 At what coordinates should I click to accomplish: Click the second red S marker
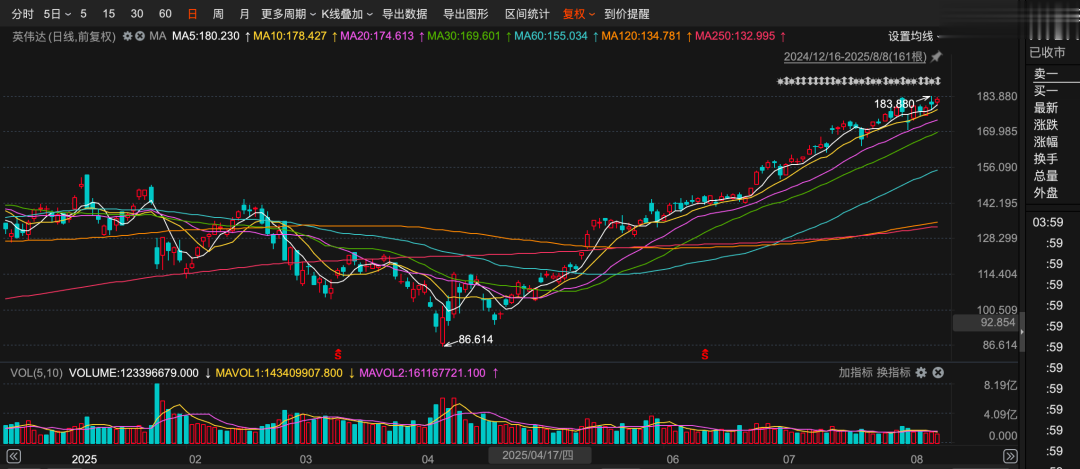click(705, 355)
